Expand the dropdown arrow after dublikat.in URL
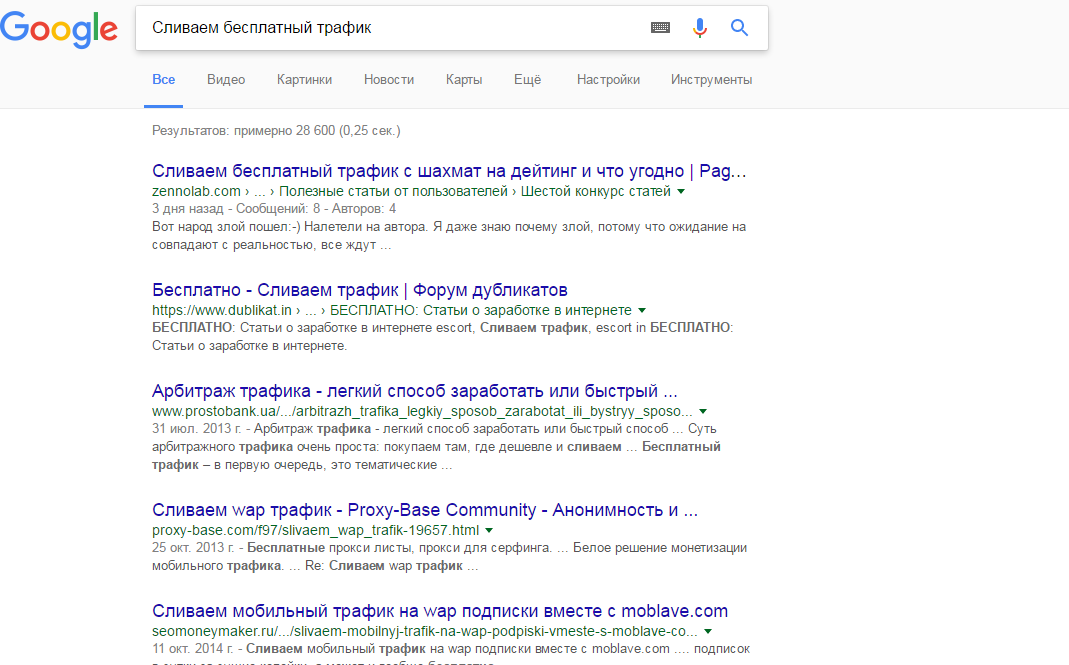The image size is (1069, 665). tap(642, 310)
